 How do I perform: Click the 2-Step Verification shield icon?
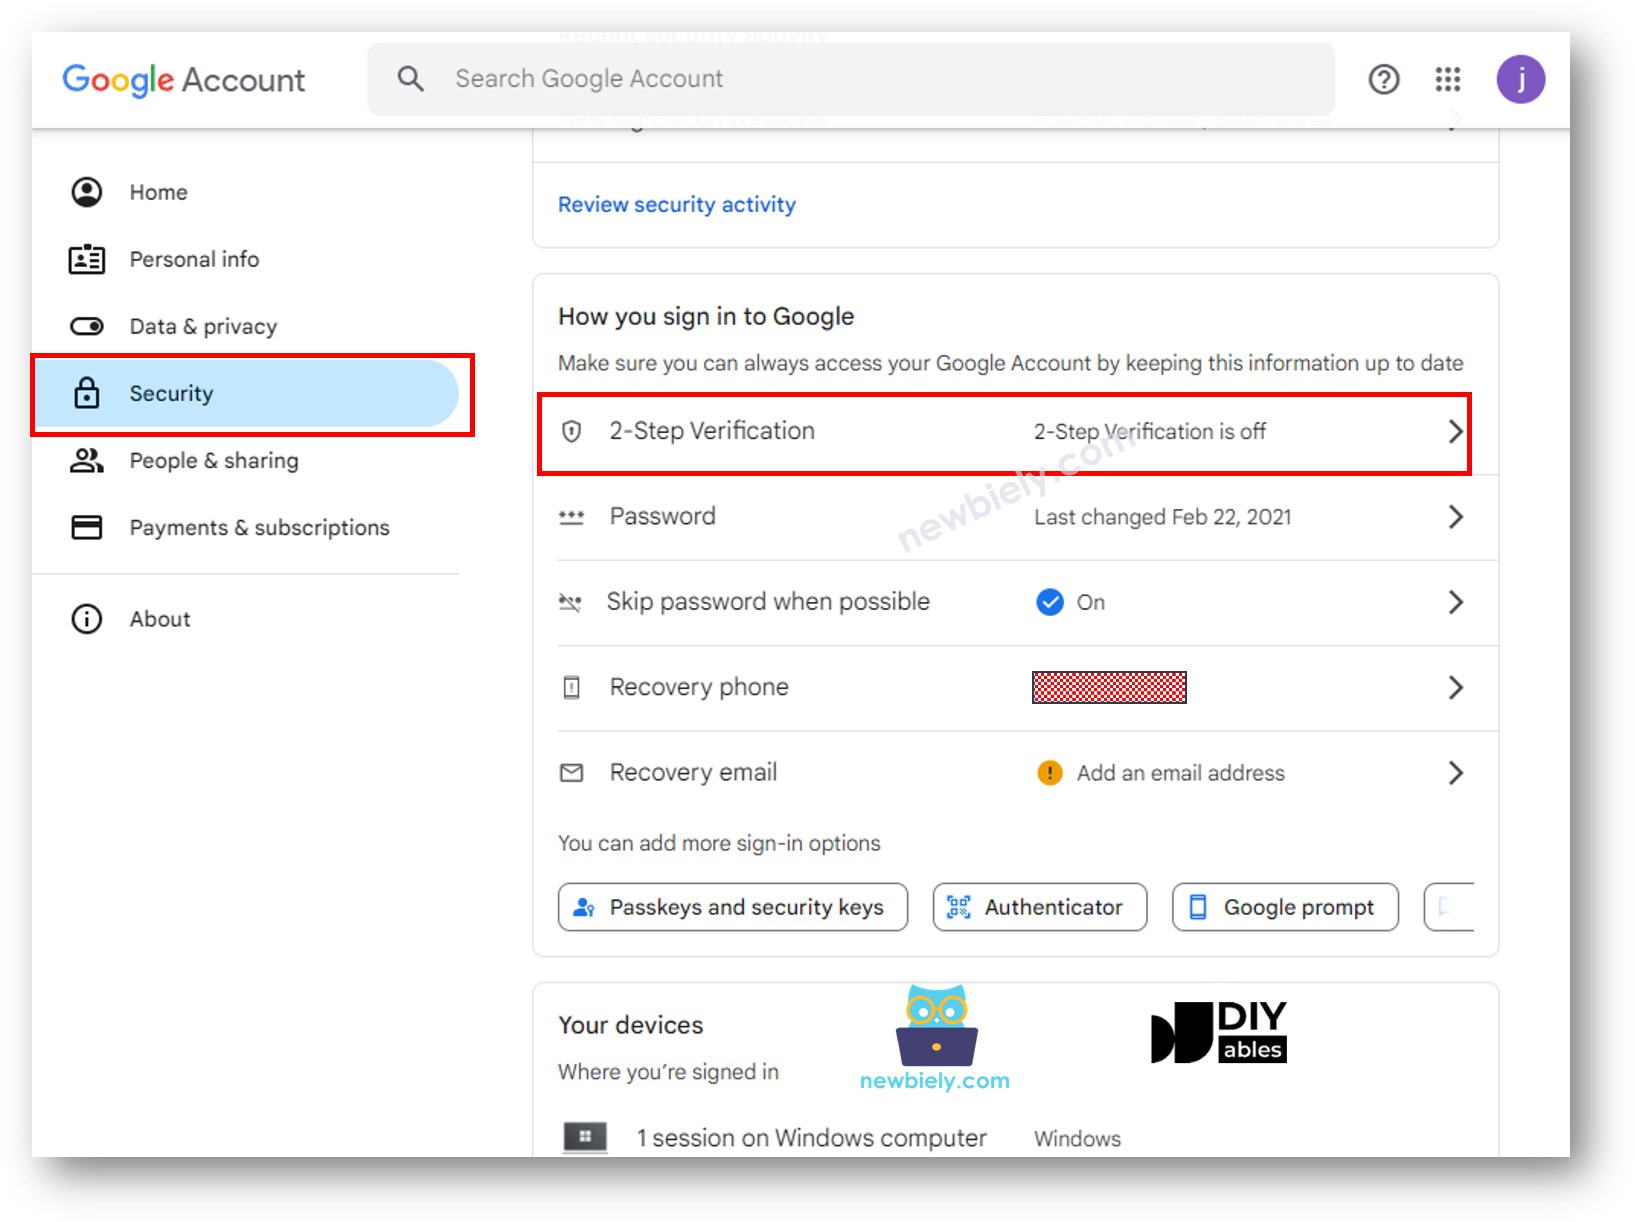tap(571, 431)
